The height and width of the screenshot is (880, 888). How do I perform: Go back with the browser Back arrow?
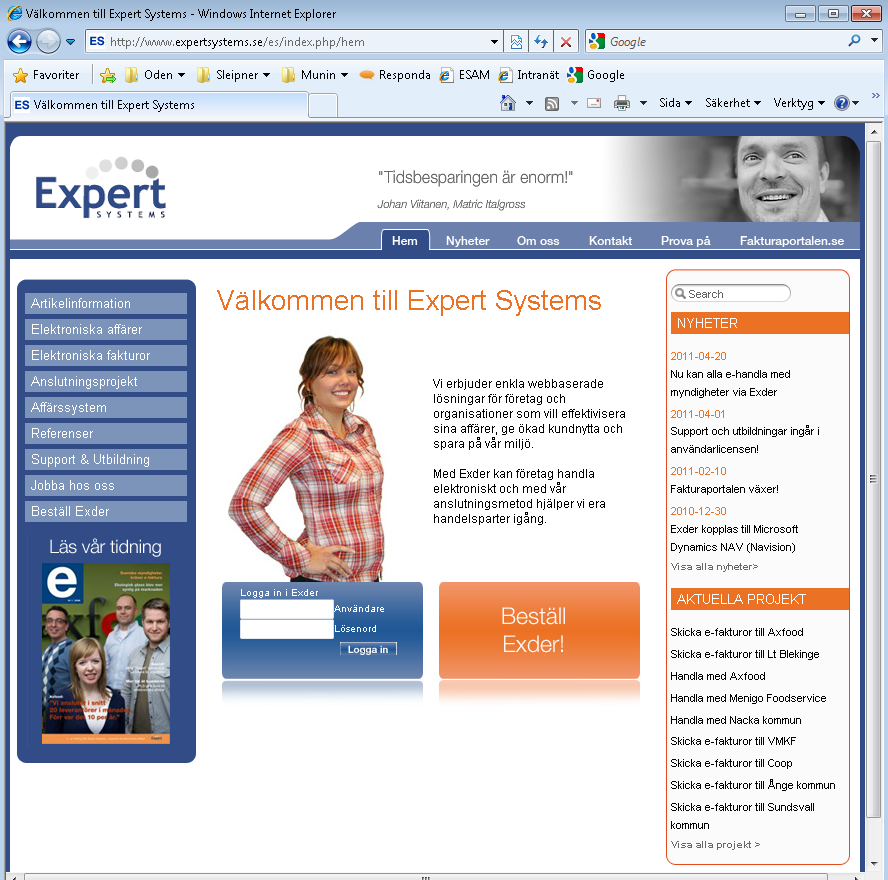[19, 41]
